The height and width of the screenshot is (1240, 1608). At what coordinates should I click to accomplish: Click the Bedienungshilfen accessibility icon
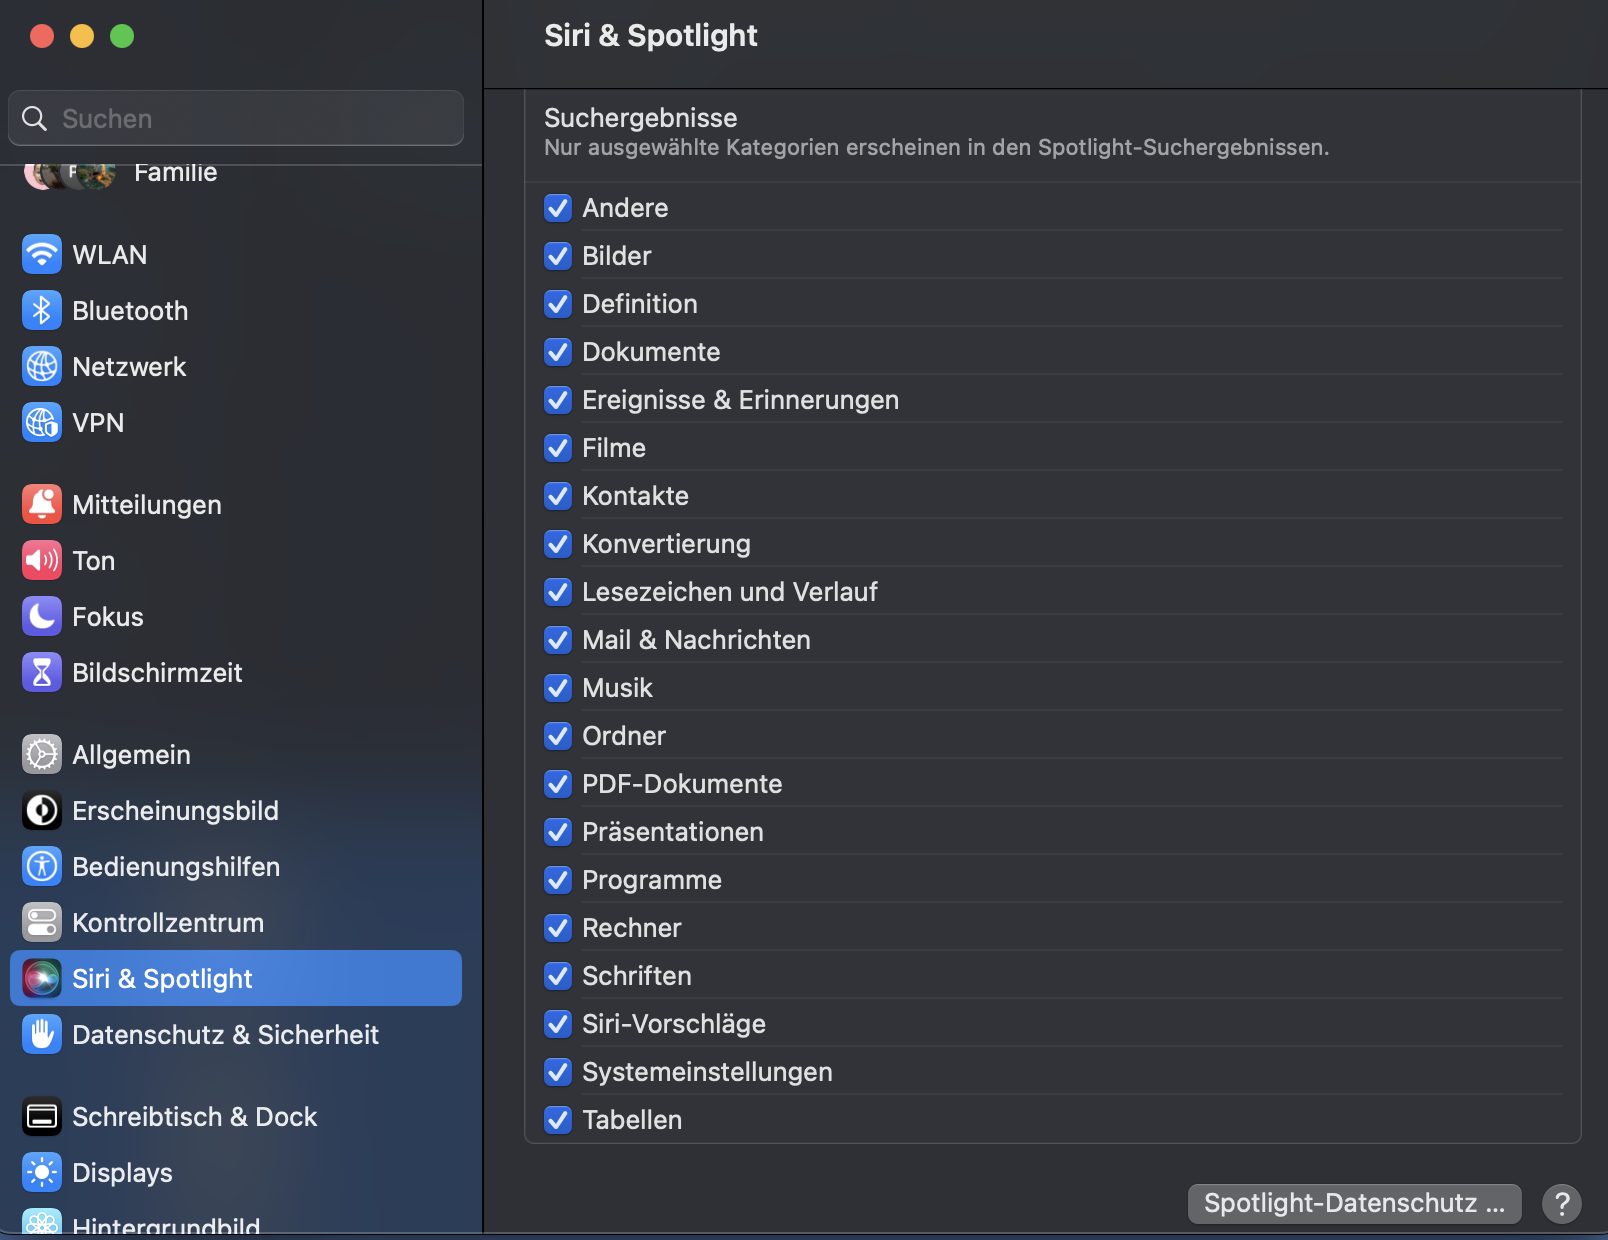[x=42, y=867]
